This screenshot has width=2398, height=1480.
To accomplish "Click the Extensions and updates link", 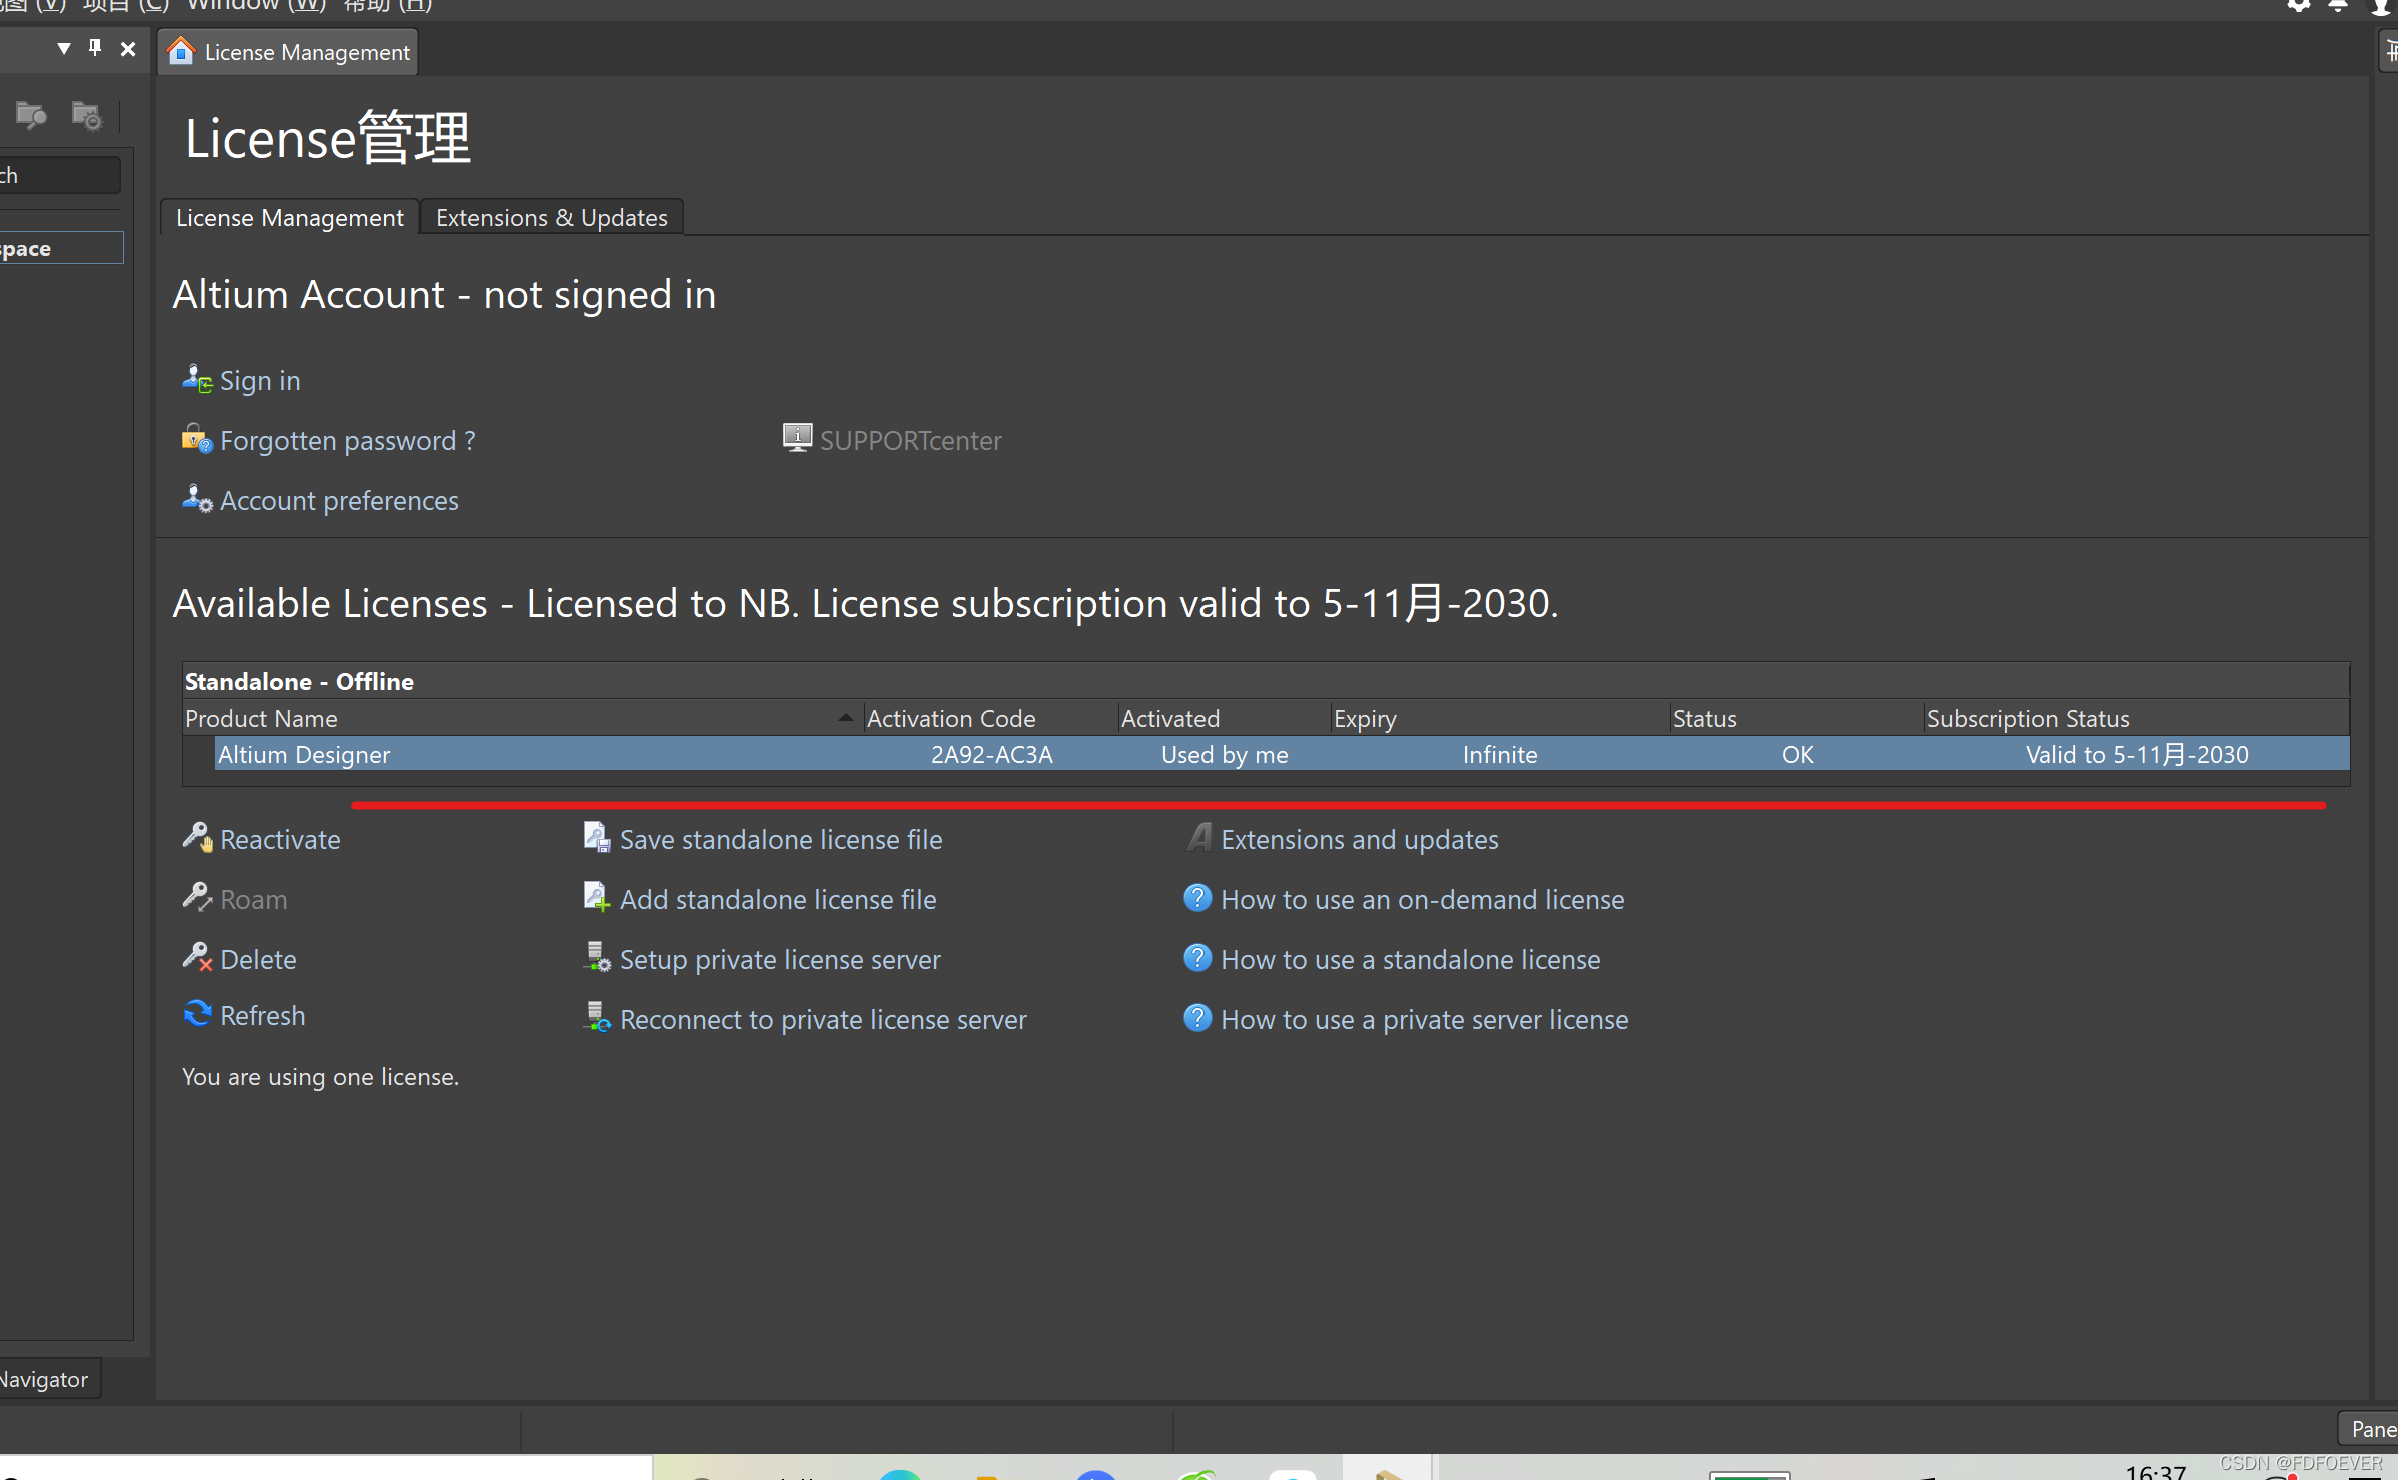I will pyautogui.click(x=1360, y=839).
